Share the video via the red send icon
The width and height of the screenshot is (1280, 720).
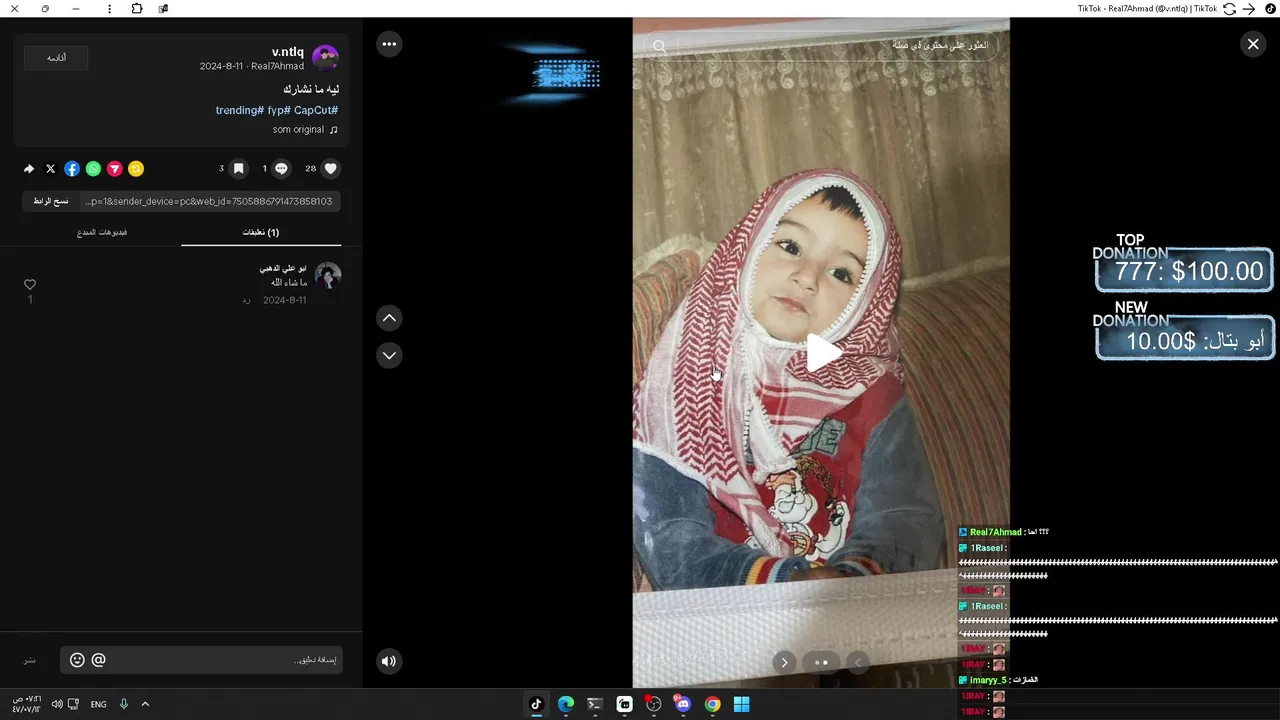click(x=115, y=169)
